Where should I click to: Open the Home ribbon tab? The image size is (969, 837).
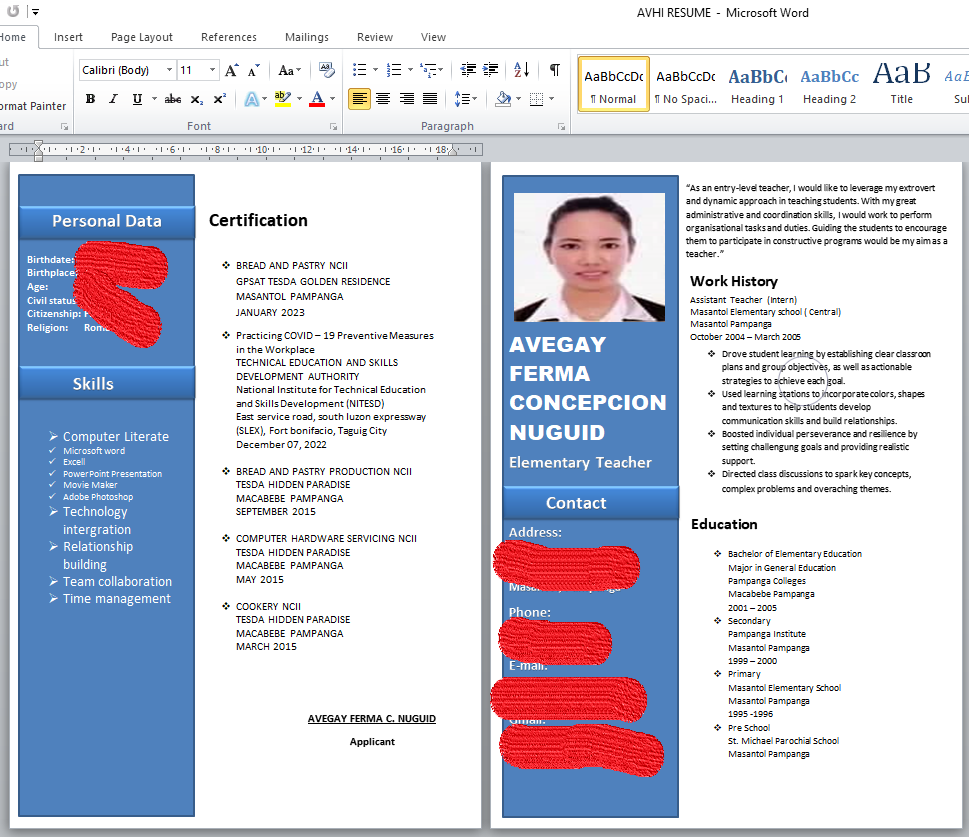(14, 37)
